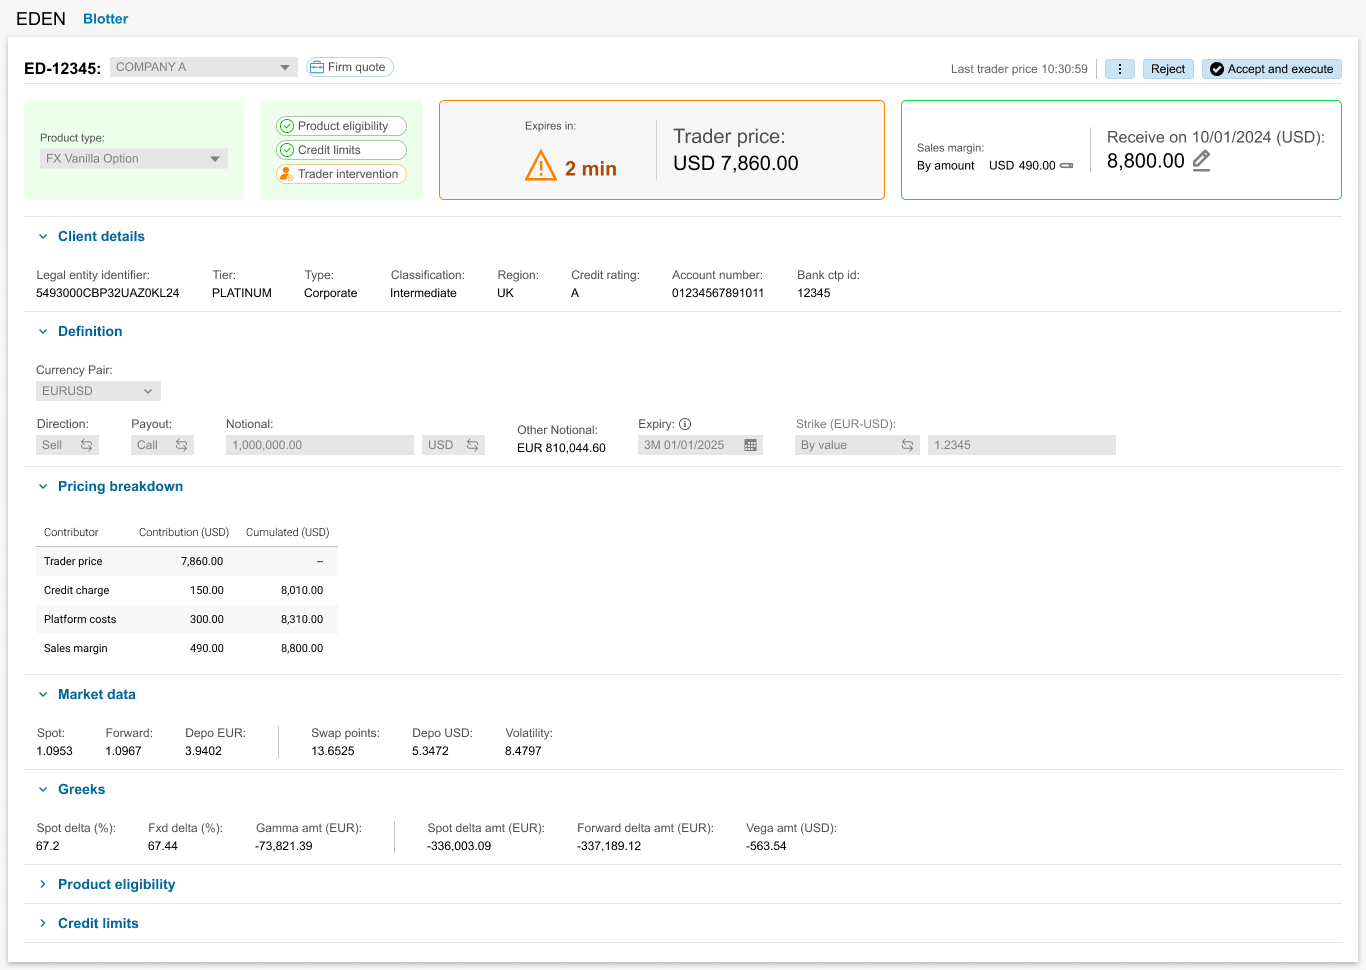Click the Spot delta amt value -336,003.09
1366x970 pixels.
tap(459, 846)
